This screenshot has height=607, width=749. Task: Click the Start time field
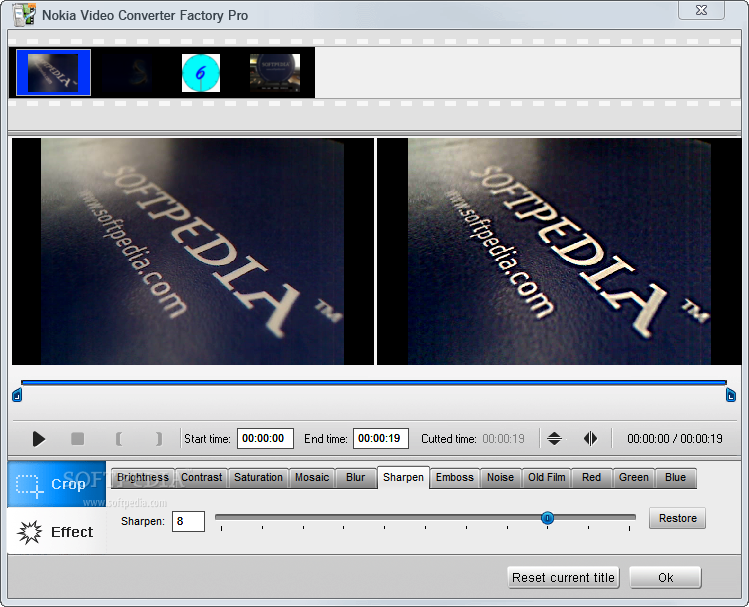265,438
